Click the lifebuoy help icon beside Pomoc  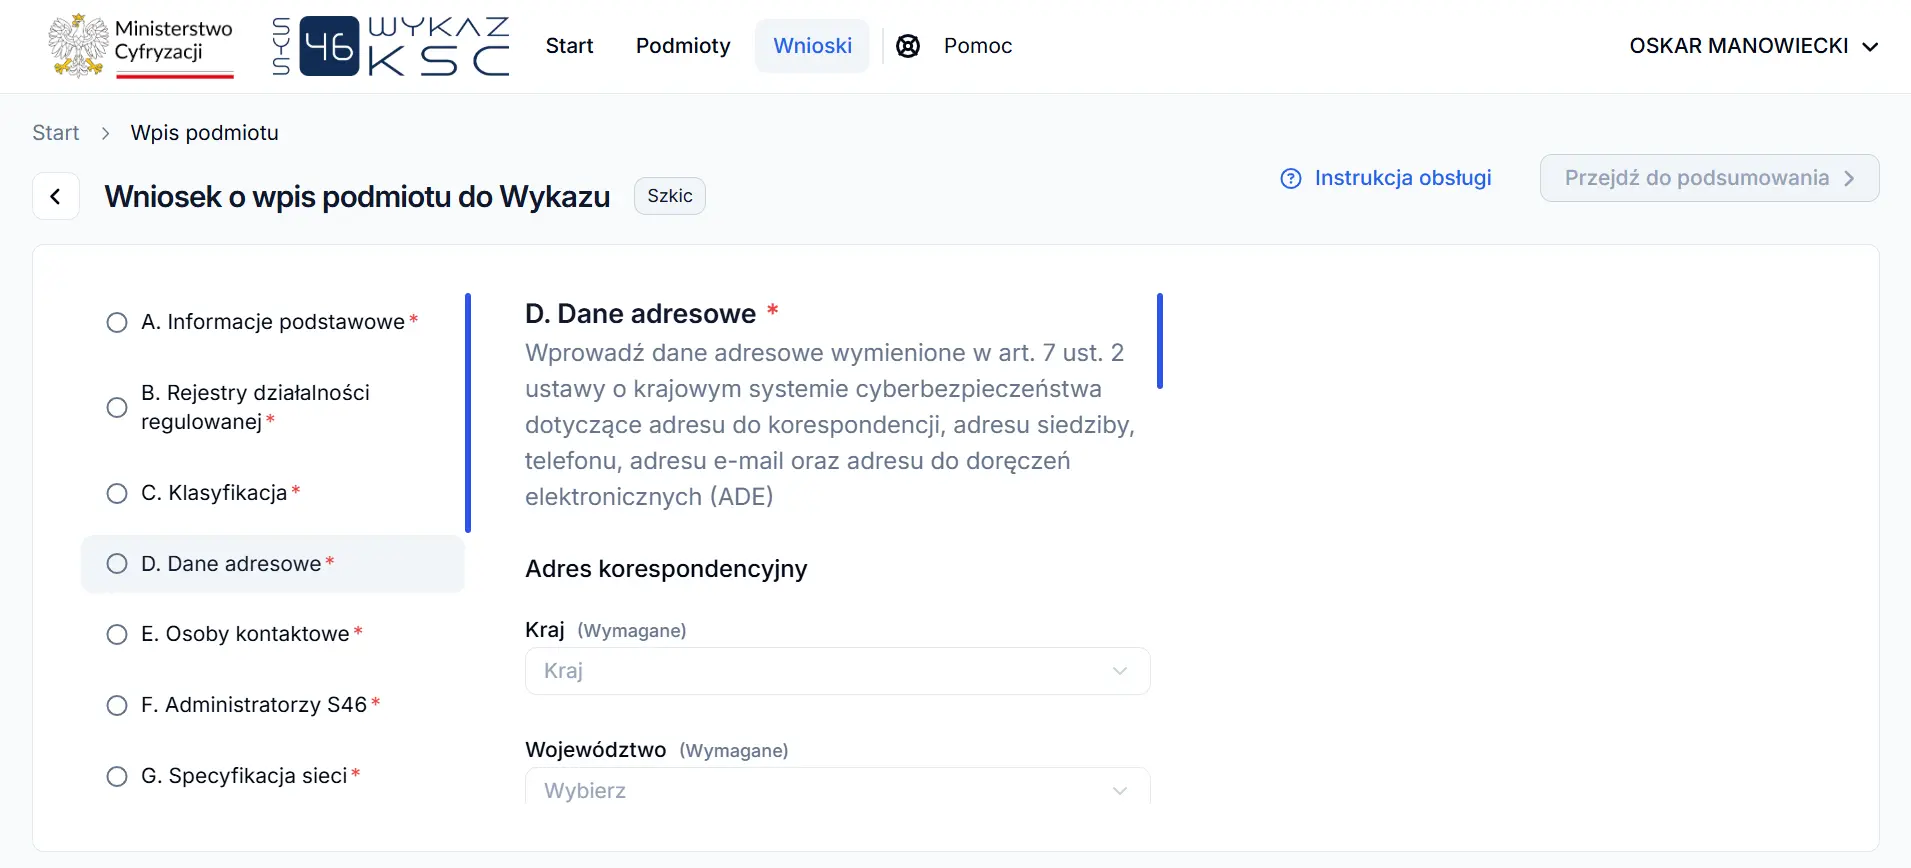click(908, 46)
